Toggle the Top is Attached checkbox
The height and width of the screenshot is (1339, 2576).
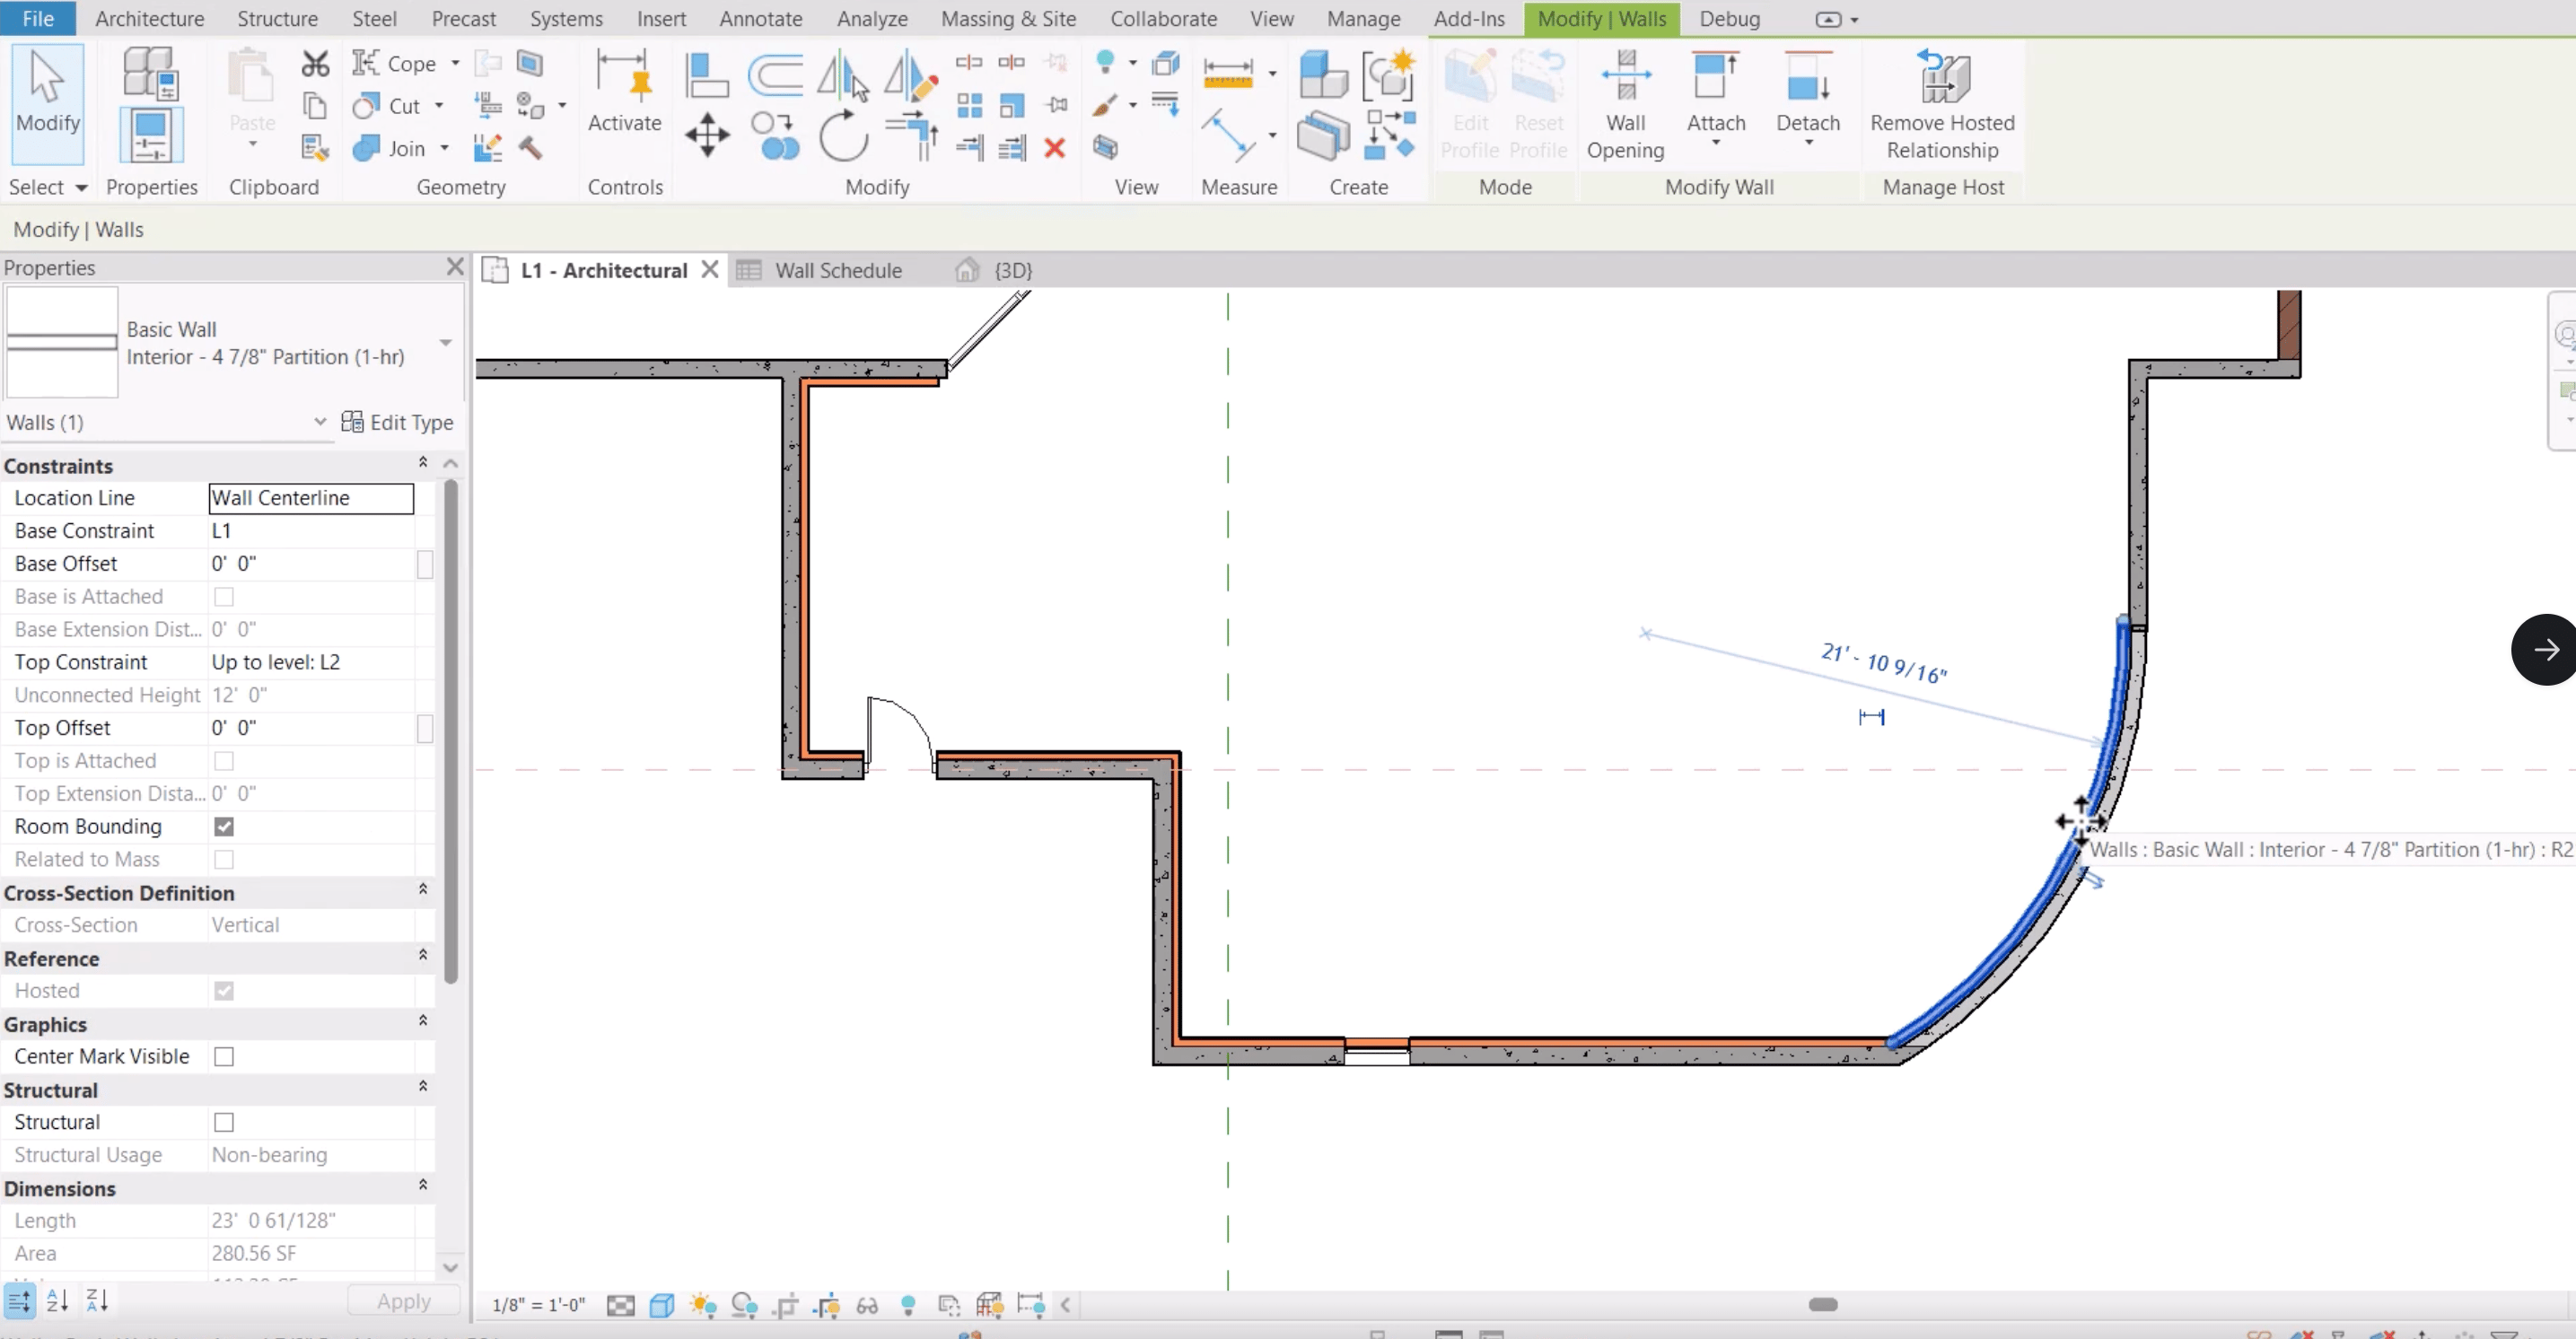coord(224,761)
